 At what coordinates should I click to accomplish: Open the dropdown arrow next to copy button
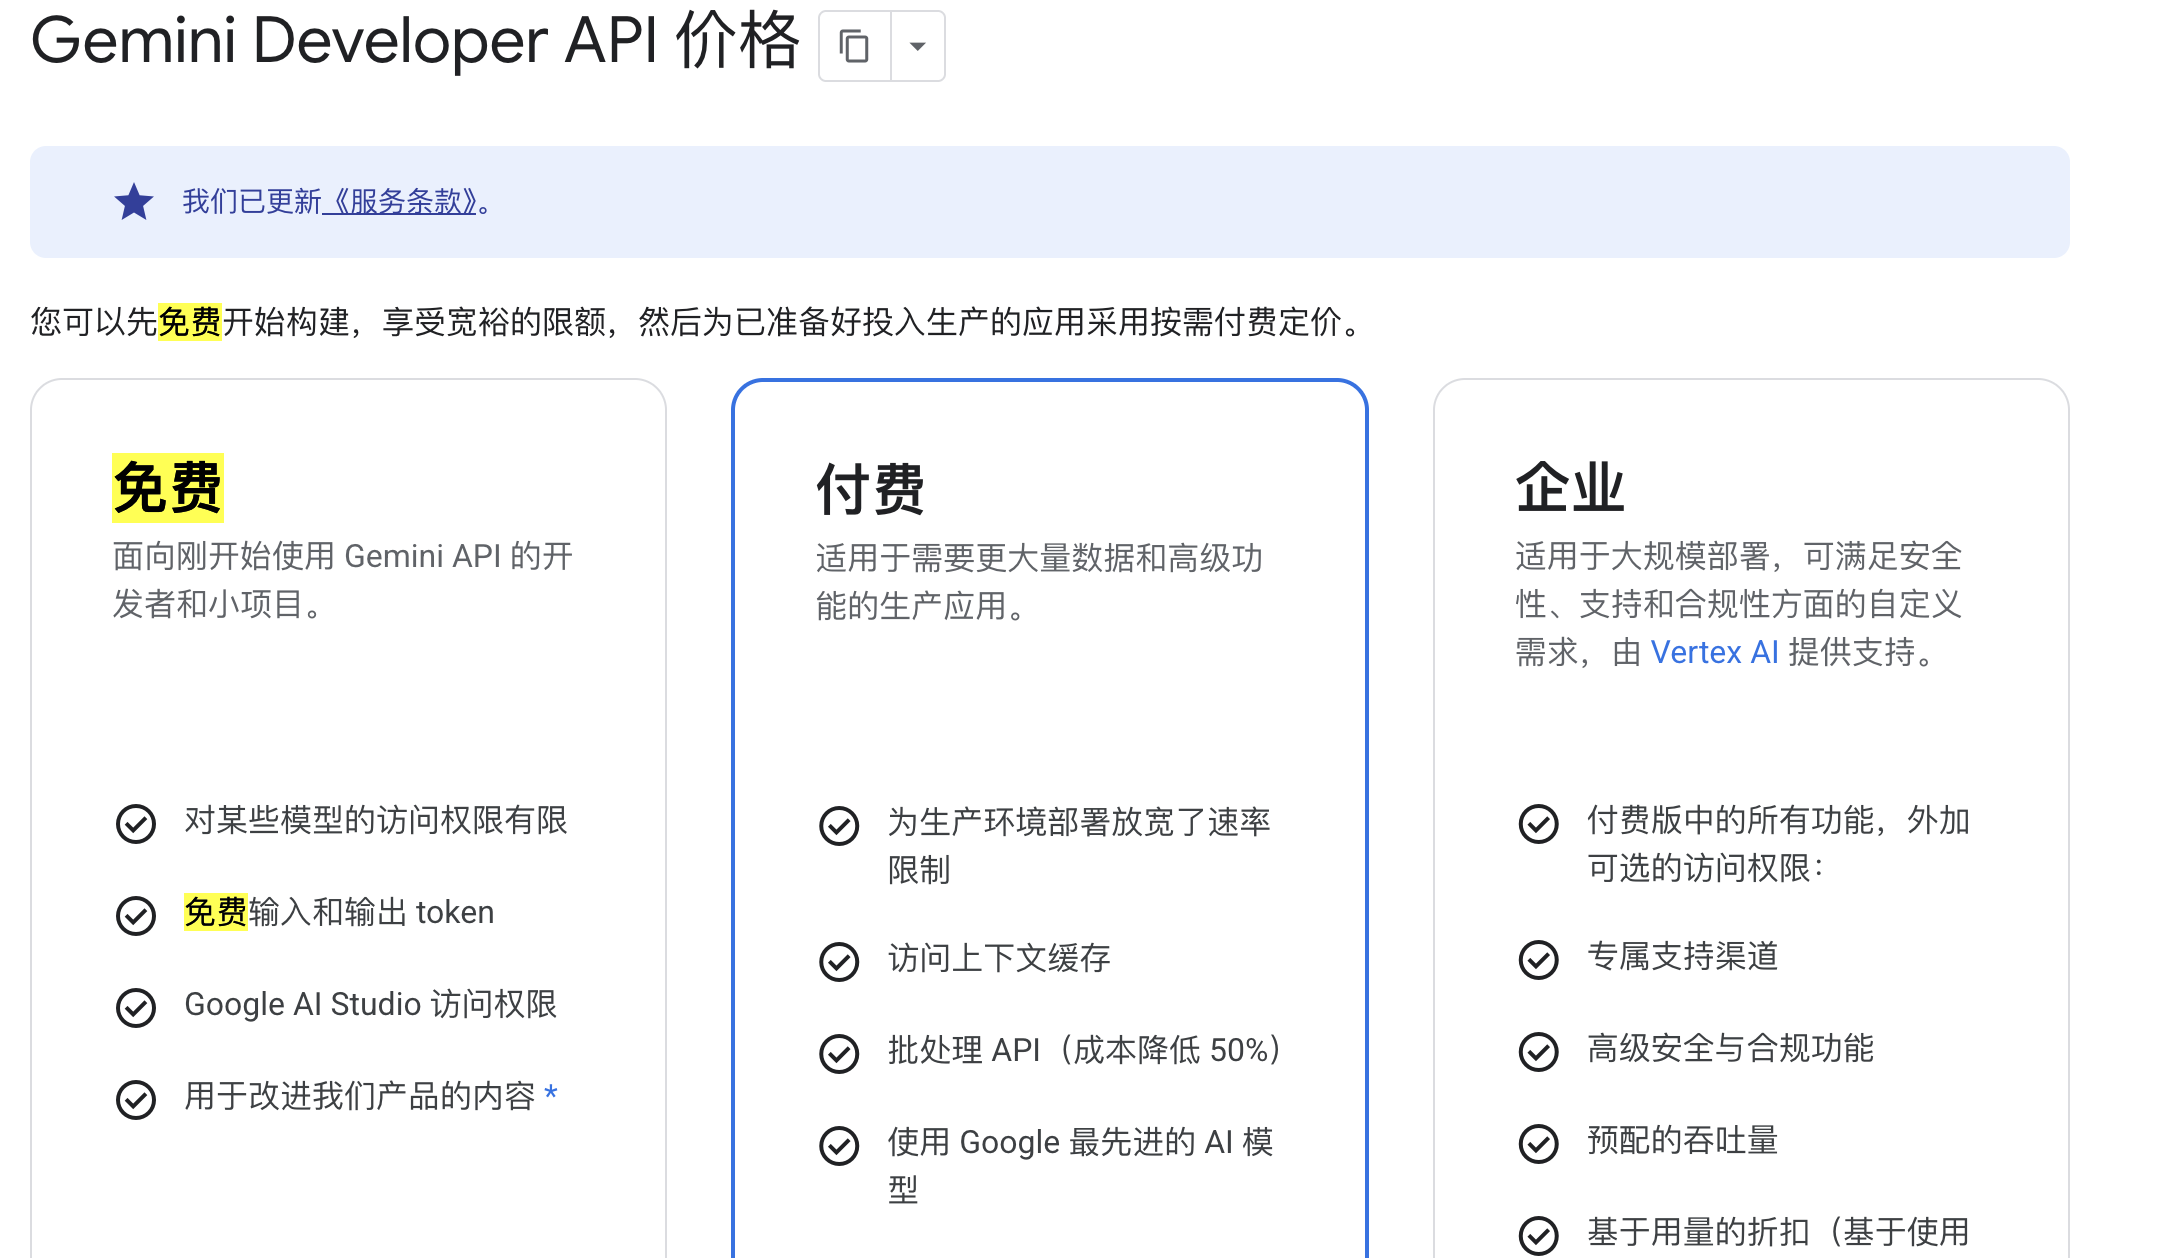pyautogui.click(x=917, y=46)
